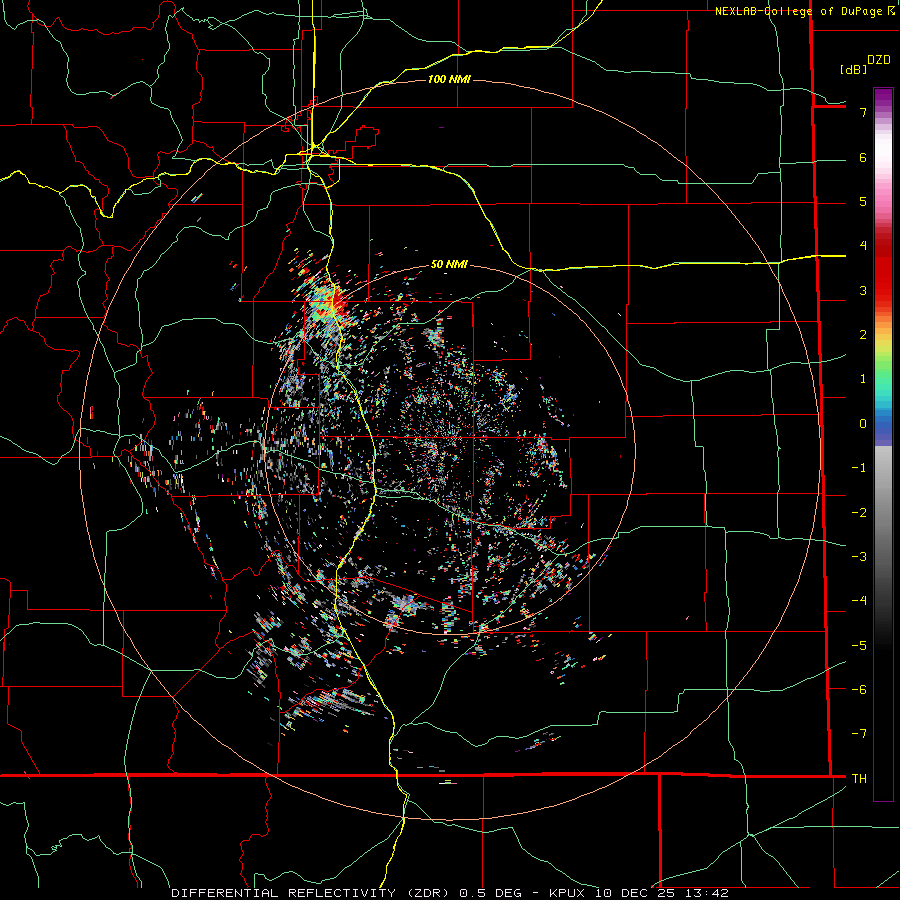Click the '0' value on color scale

pyautogui.click(x=863, y=424)
